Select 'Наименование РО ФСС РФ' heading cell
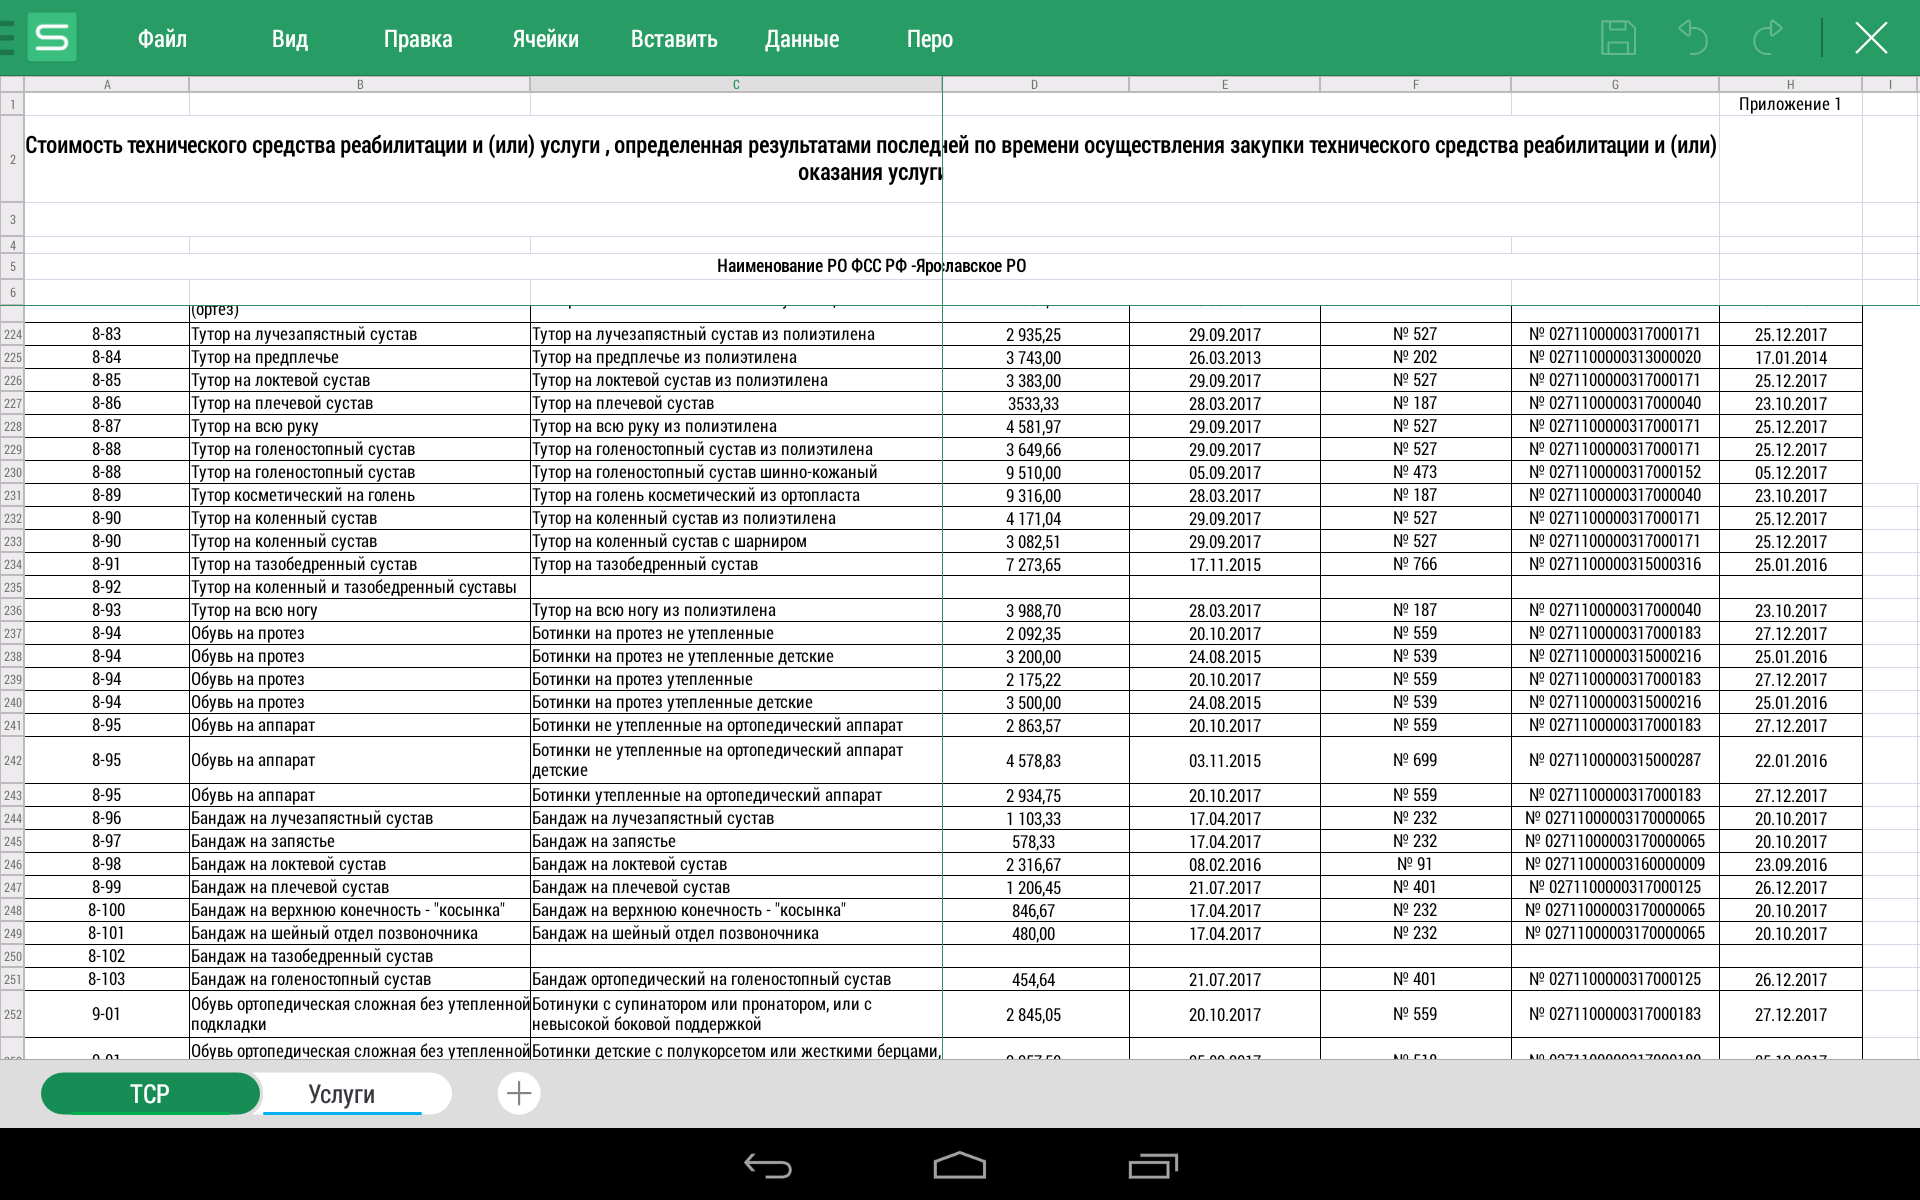This screenshot has width=1920, height=1200. pos(871,266)
